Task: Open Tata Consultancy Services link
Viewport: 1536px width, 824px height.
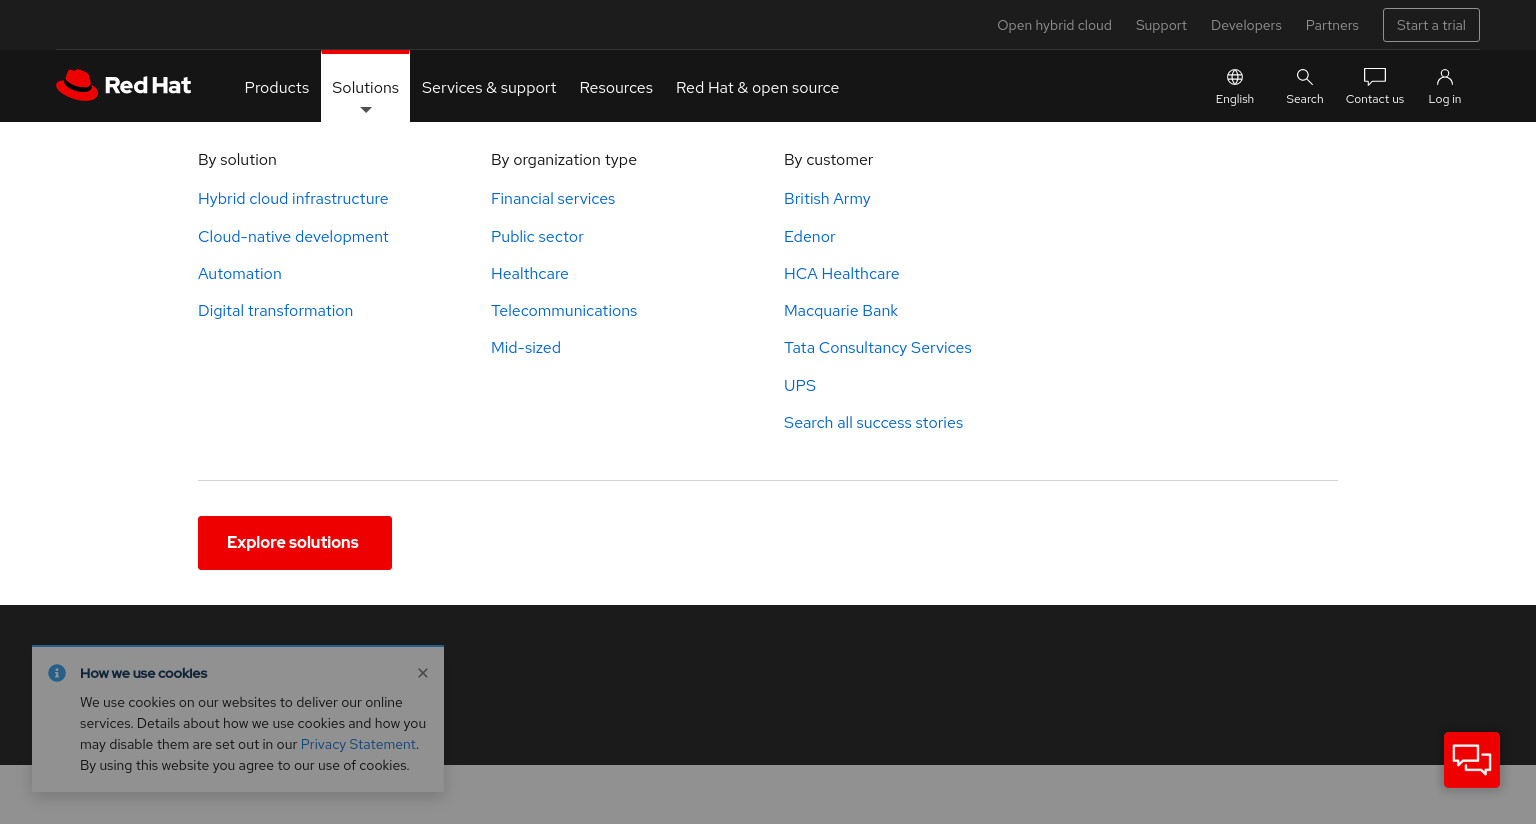Action: (878, 348)
